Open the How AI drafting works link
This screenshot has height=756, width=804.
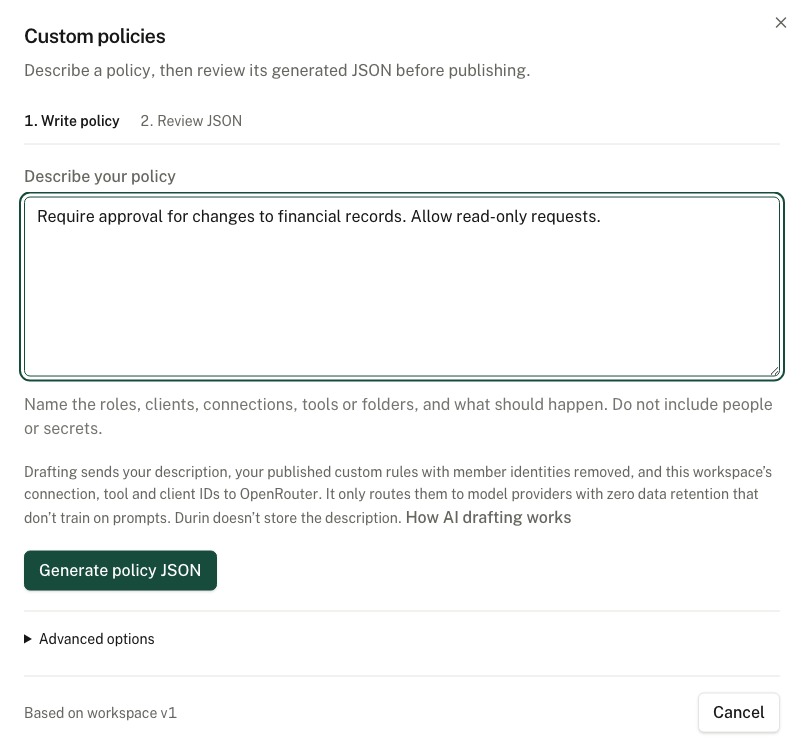click(x=488, y=518)
